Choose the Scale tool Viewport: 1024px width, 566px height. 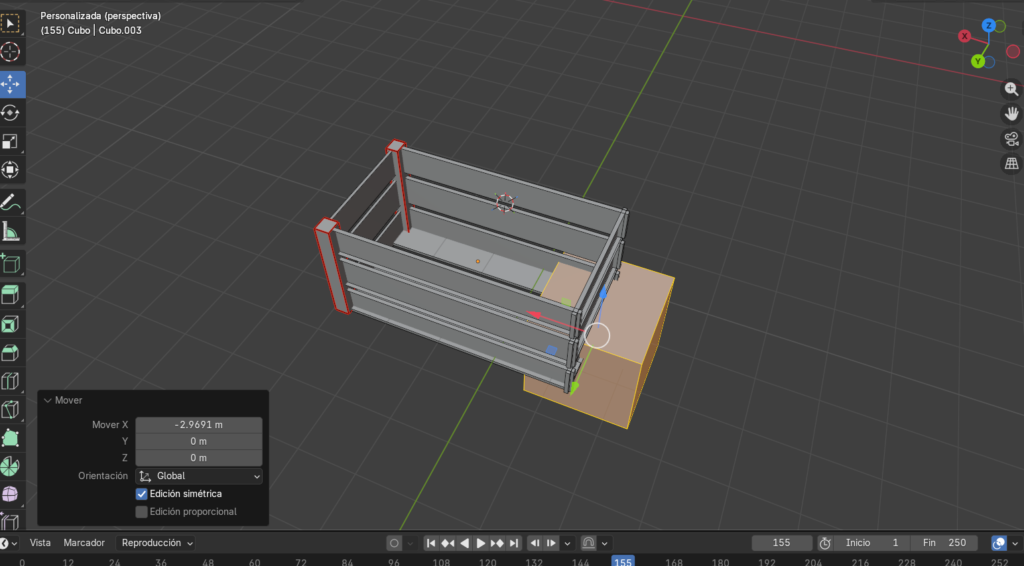tap(11, 142)
